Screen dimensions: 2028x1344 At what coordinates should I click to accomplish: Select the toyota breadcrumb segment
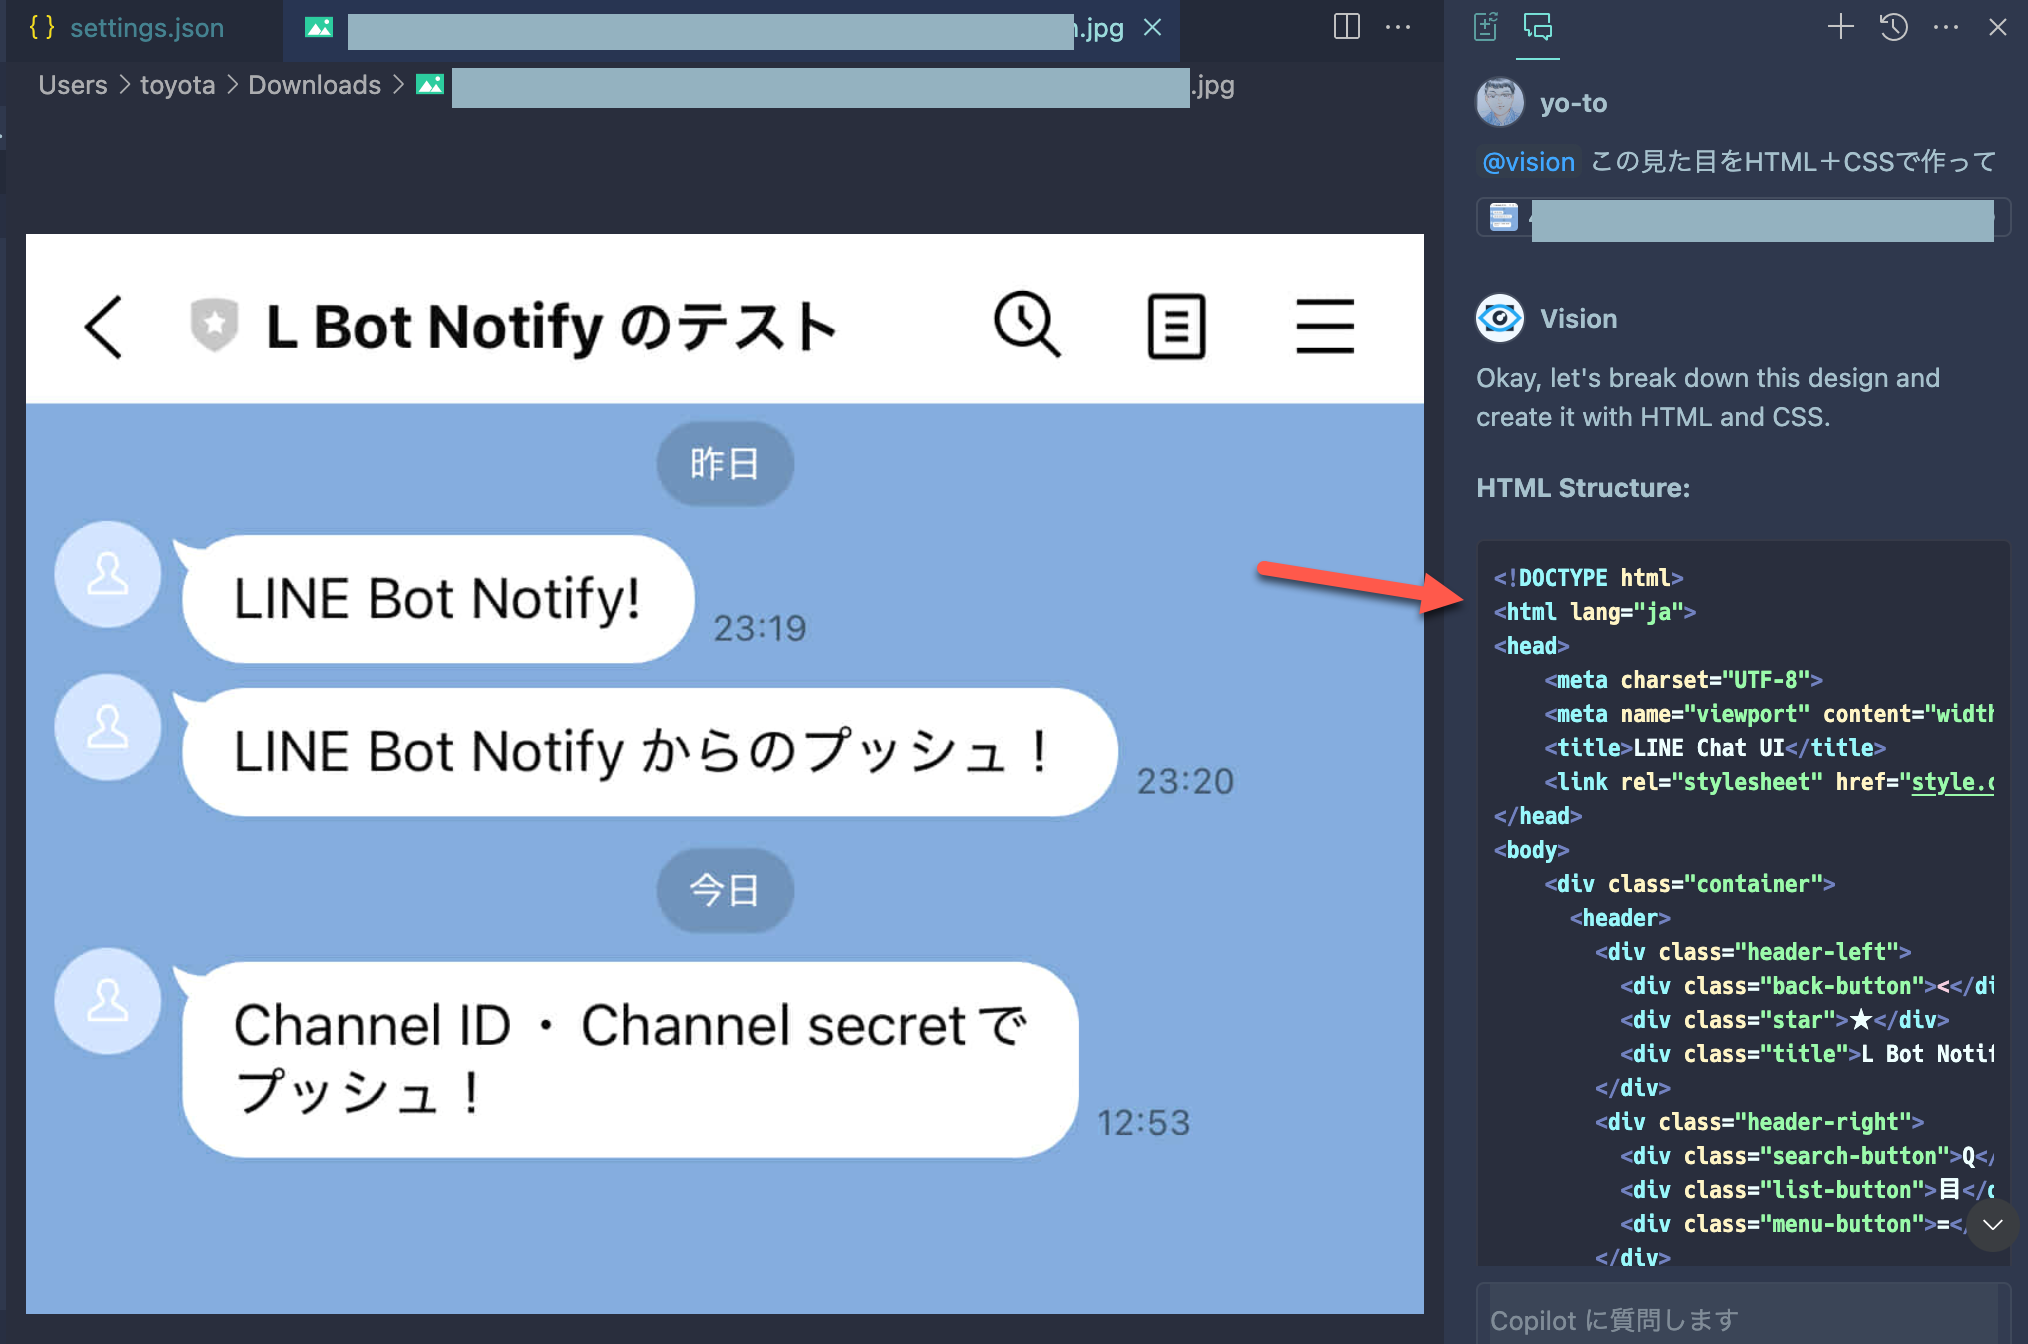pos(178,85)
